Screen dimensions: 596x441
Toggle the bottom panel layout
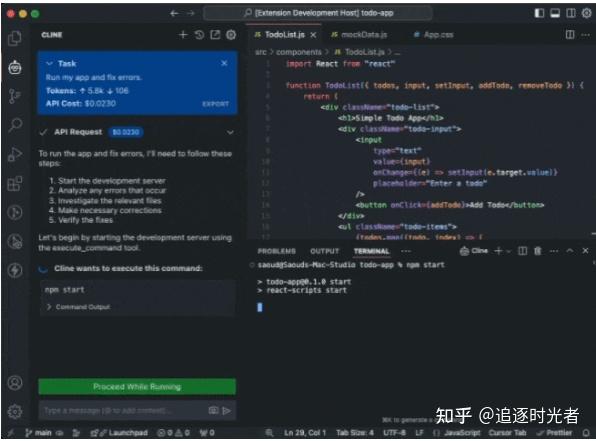tap(555, 13)
